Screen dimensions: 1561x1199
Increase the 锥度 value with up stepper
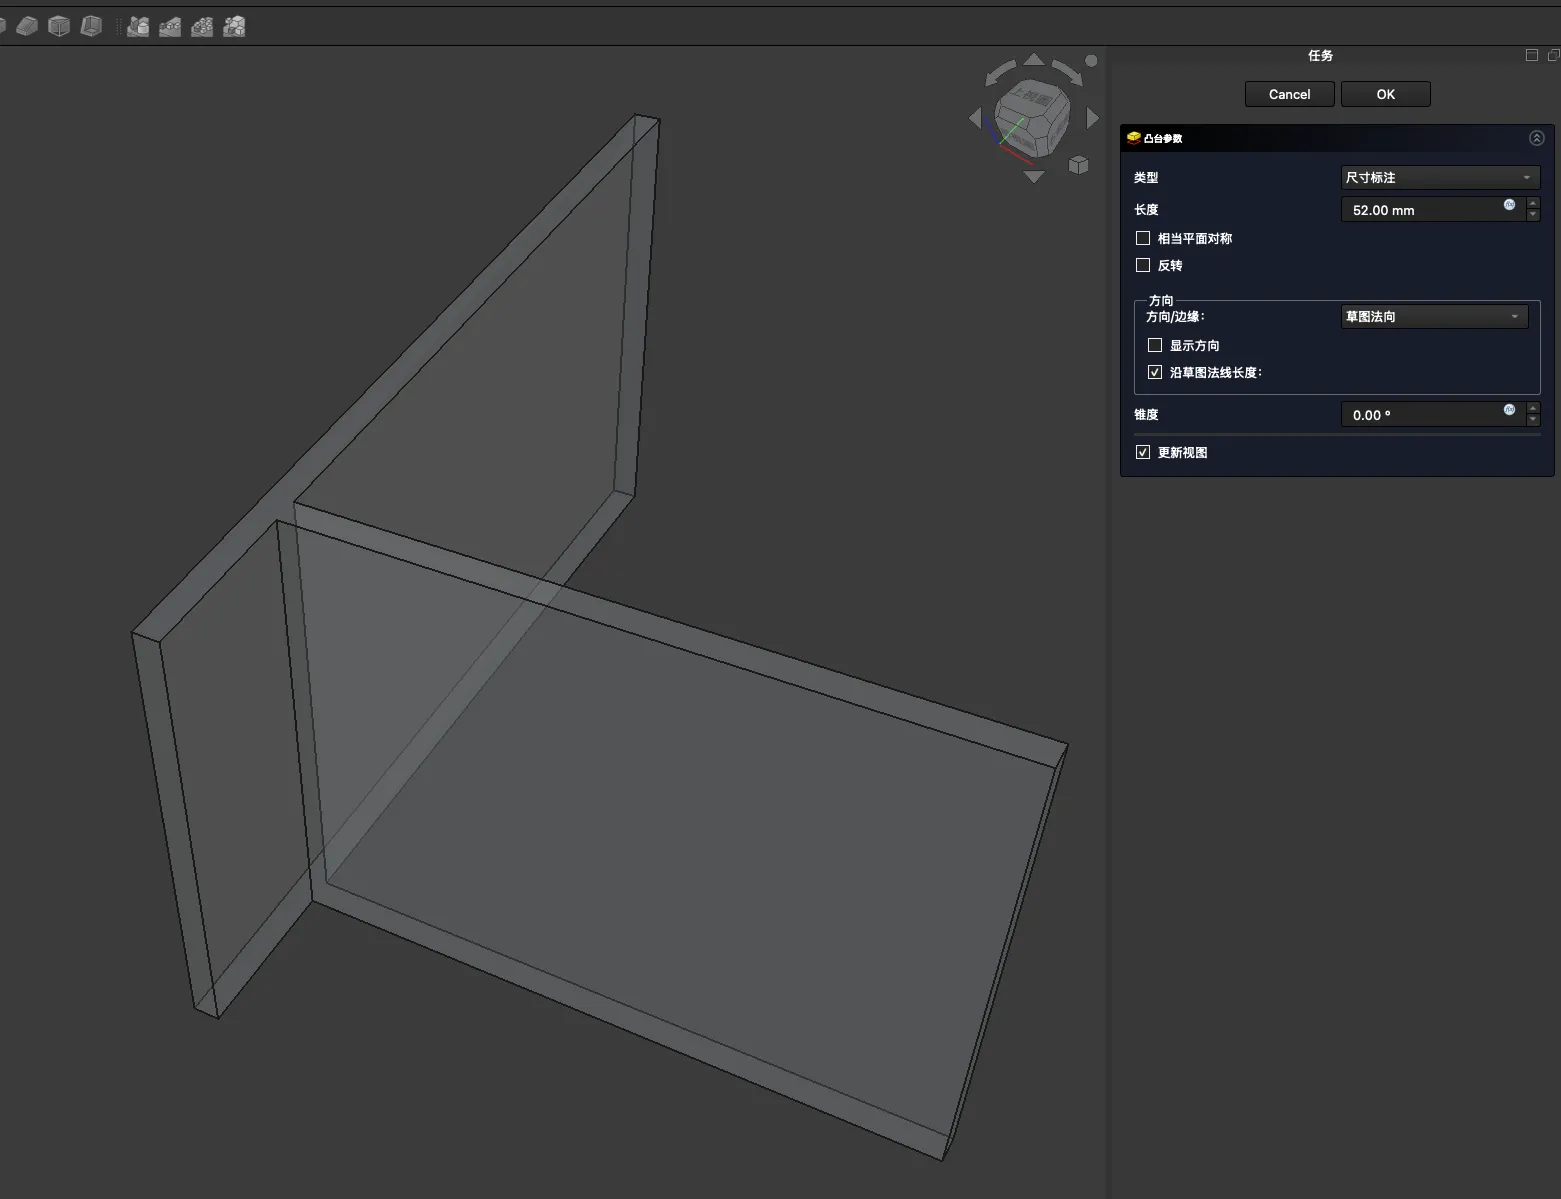click(1533, 408)
